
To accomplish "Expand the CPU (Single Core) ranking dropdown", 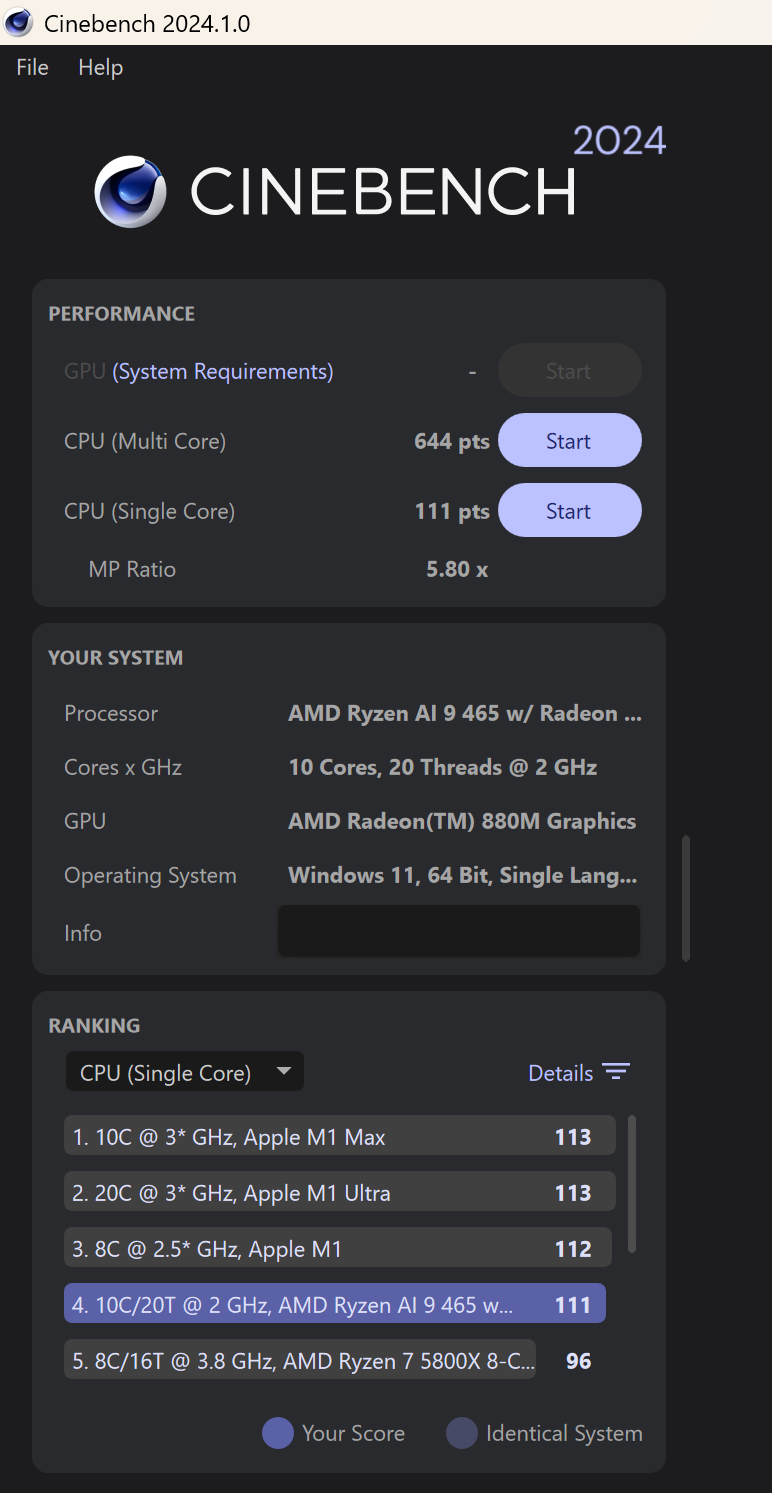I will 185,1072.
